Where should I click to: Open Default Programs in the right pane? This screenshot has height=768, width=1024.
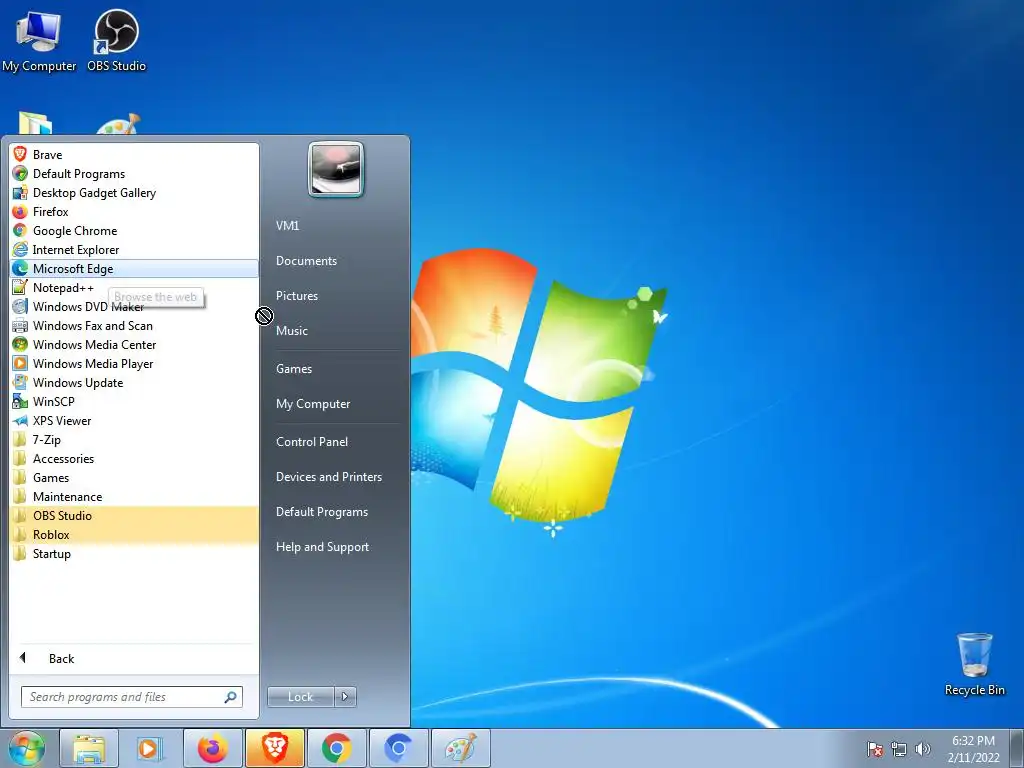click(334, 511)
